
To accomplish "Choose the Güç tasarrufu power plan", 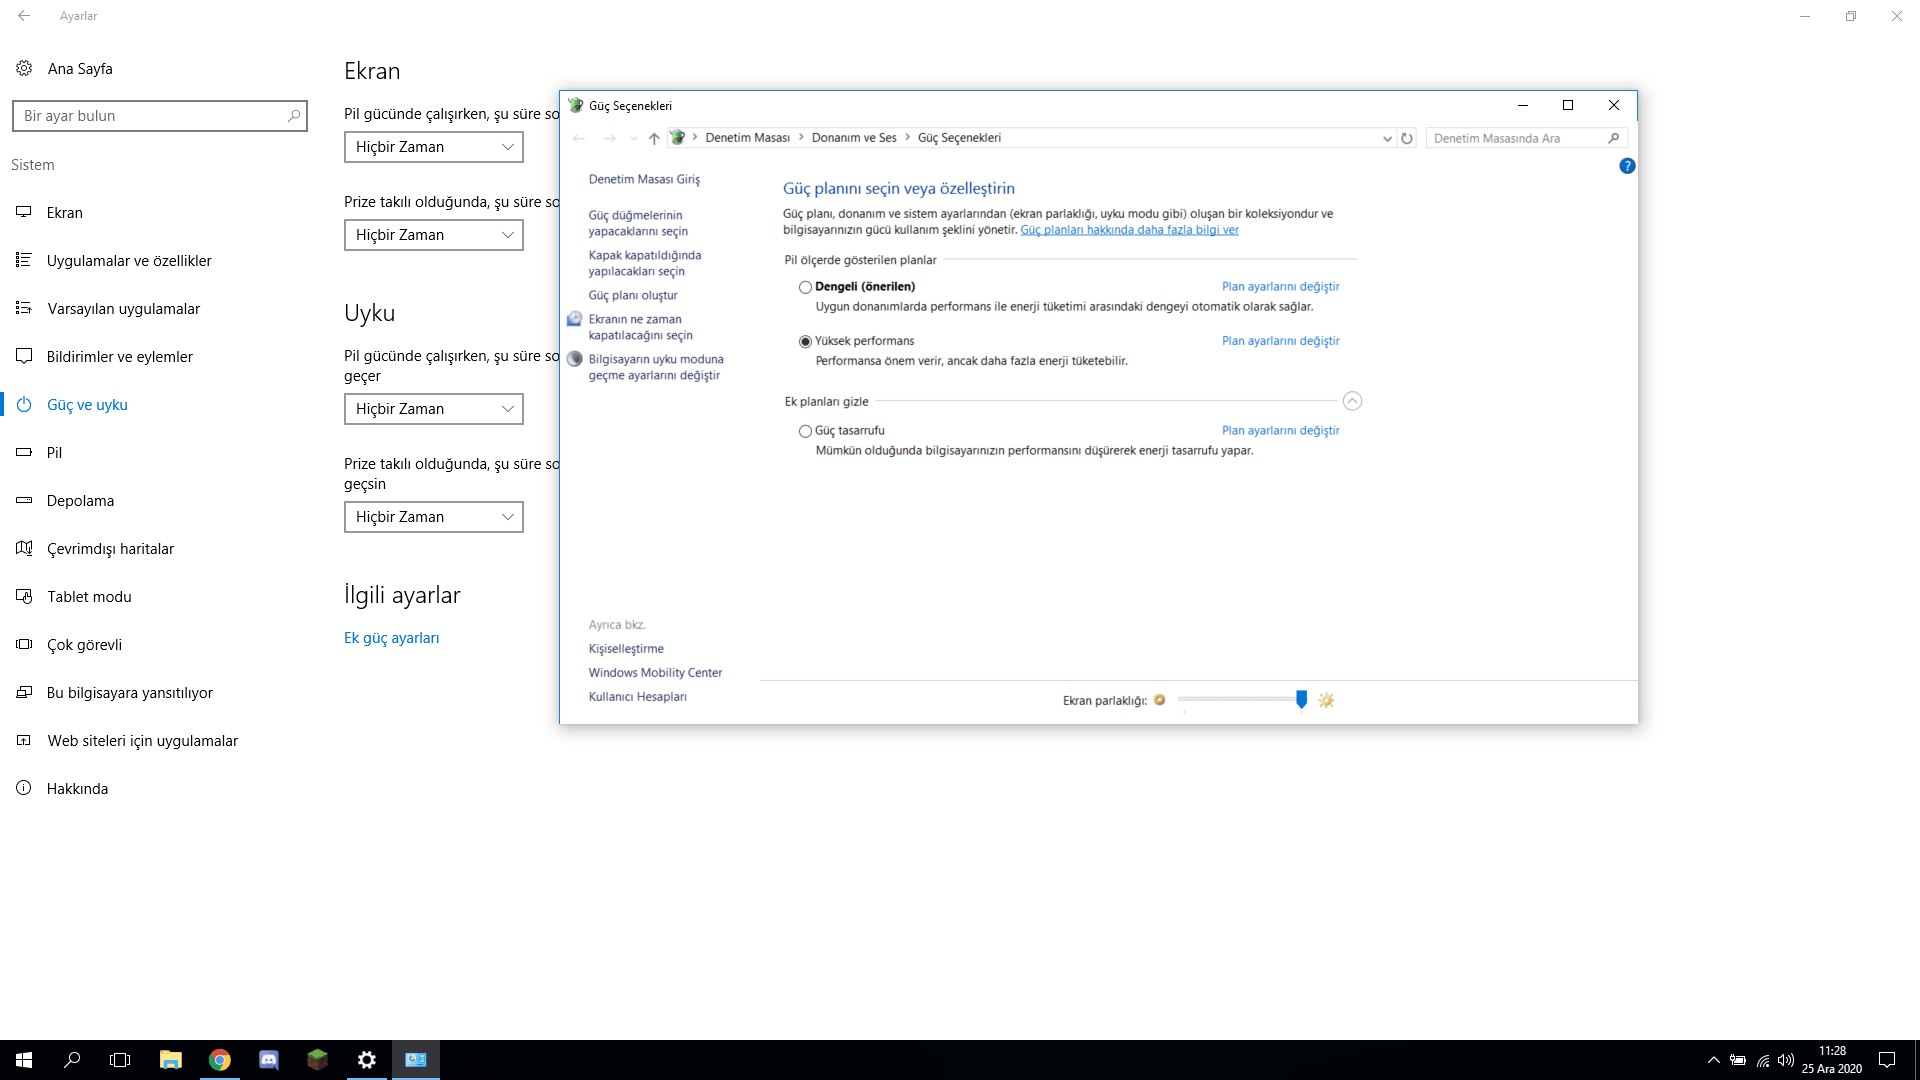I will (x=805, y=431).
